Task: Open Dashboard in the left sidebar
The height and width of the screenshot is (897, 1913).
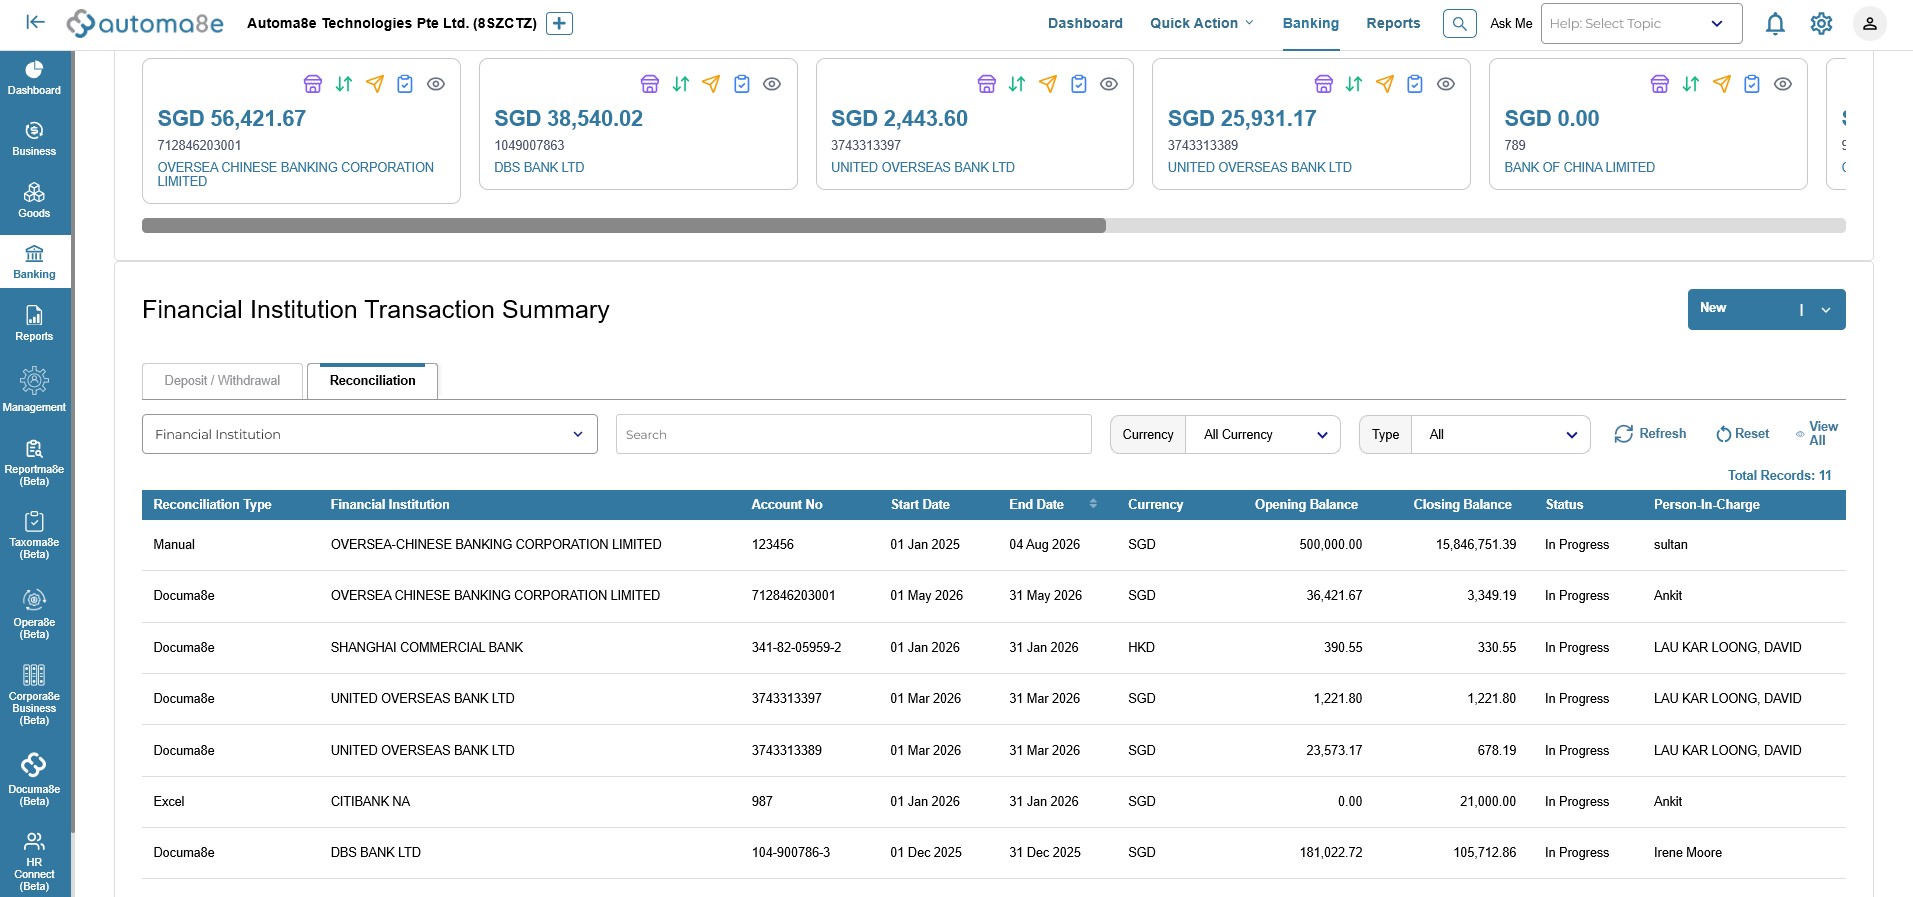Action: click(34, 78)
